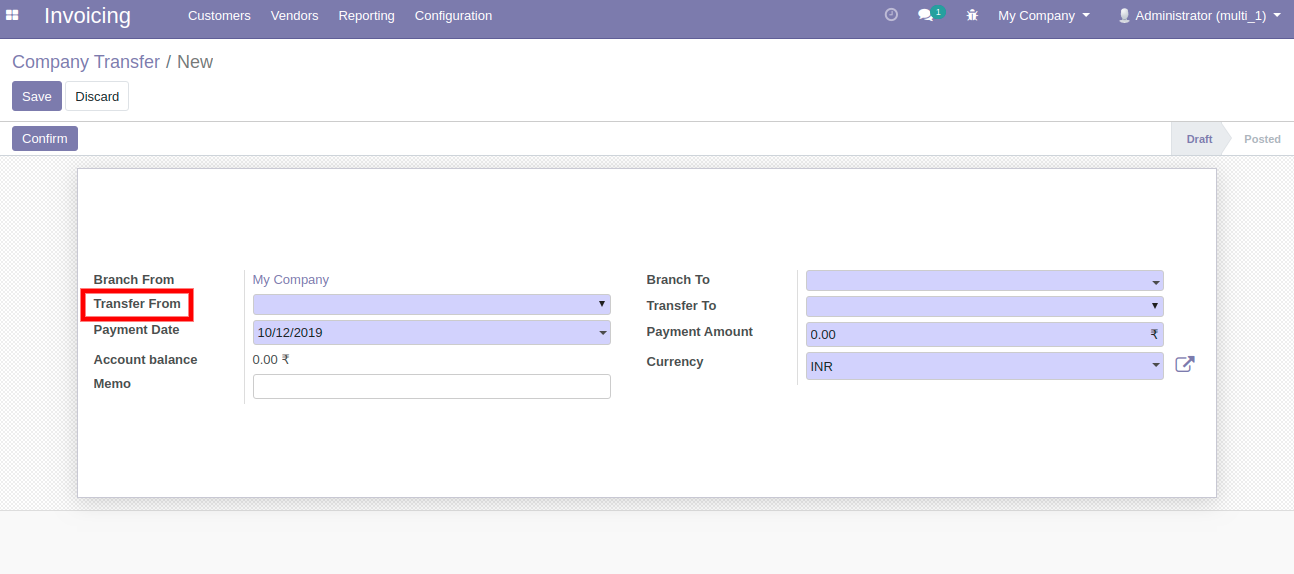Discard the transfer record changes
The image size is (1294, 574).
97,97
